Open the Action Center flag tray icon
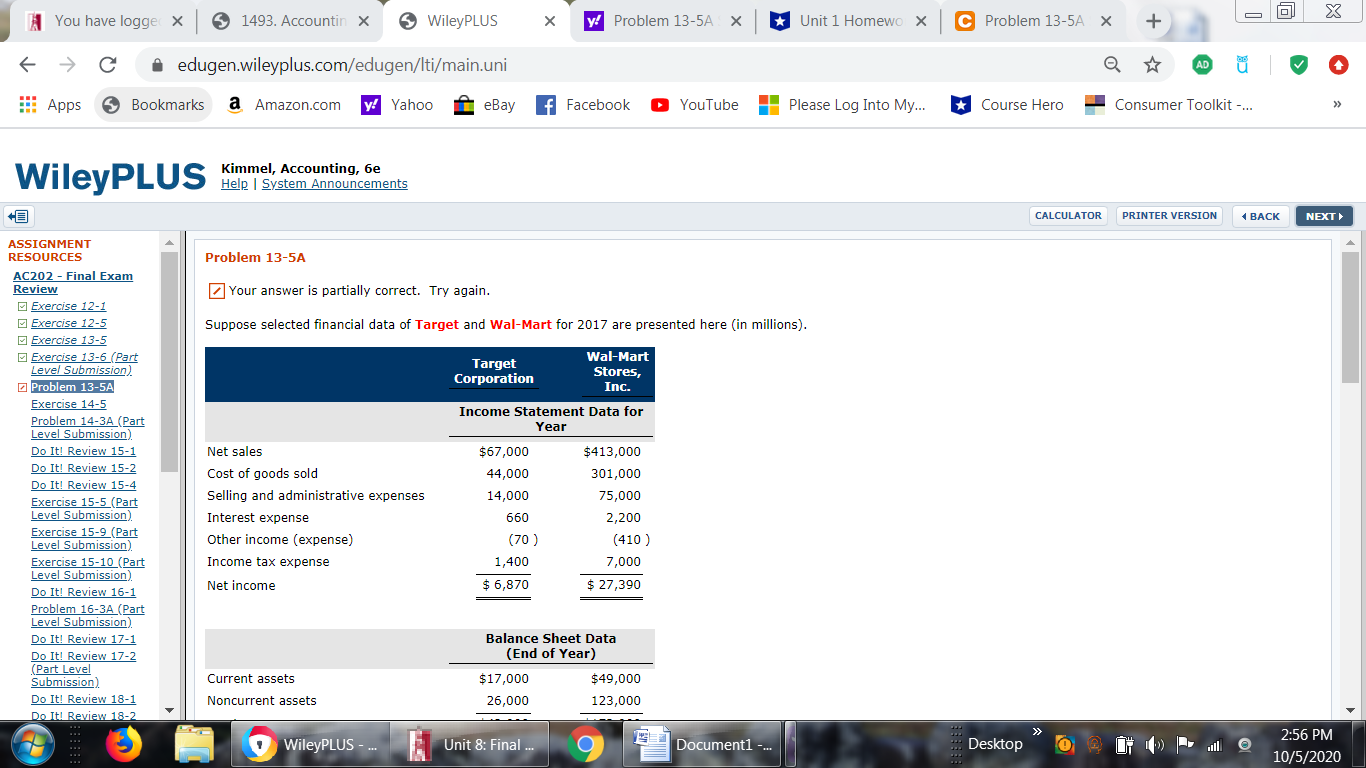The image size is (1366, 768). tap(1185, 744)
